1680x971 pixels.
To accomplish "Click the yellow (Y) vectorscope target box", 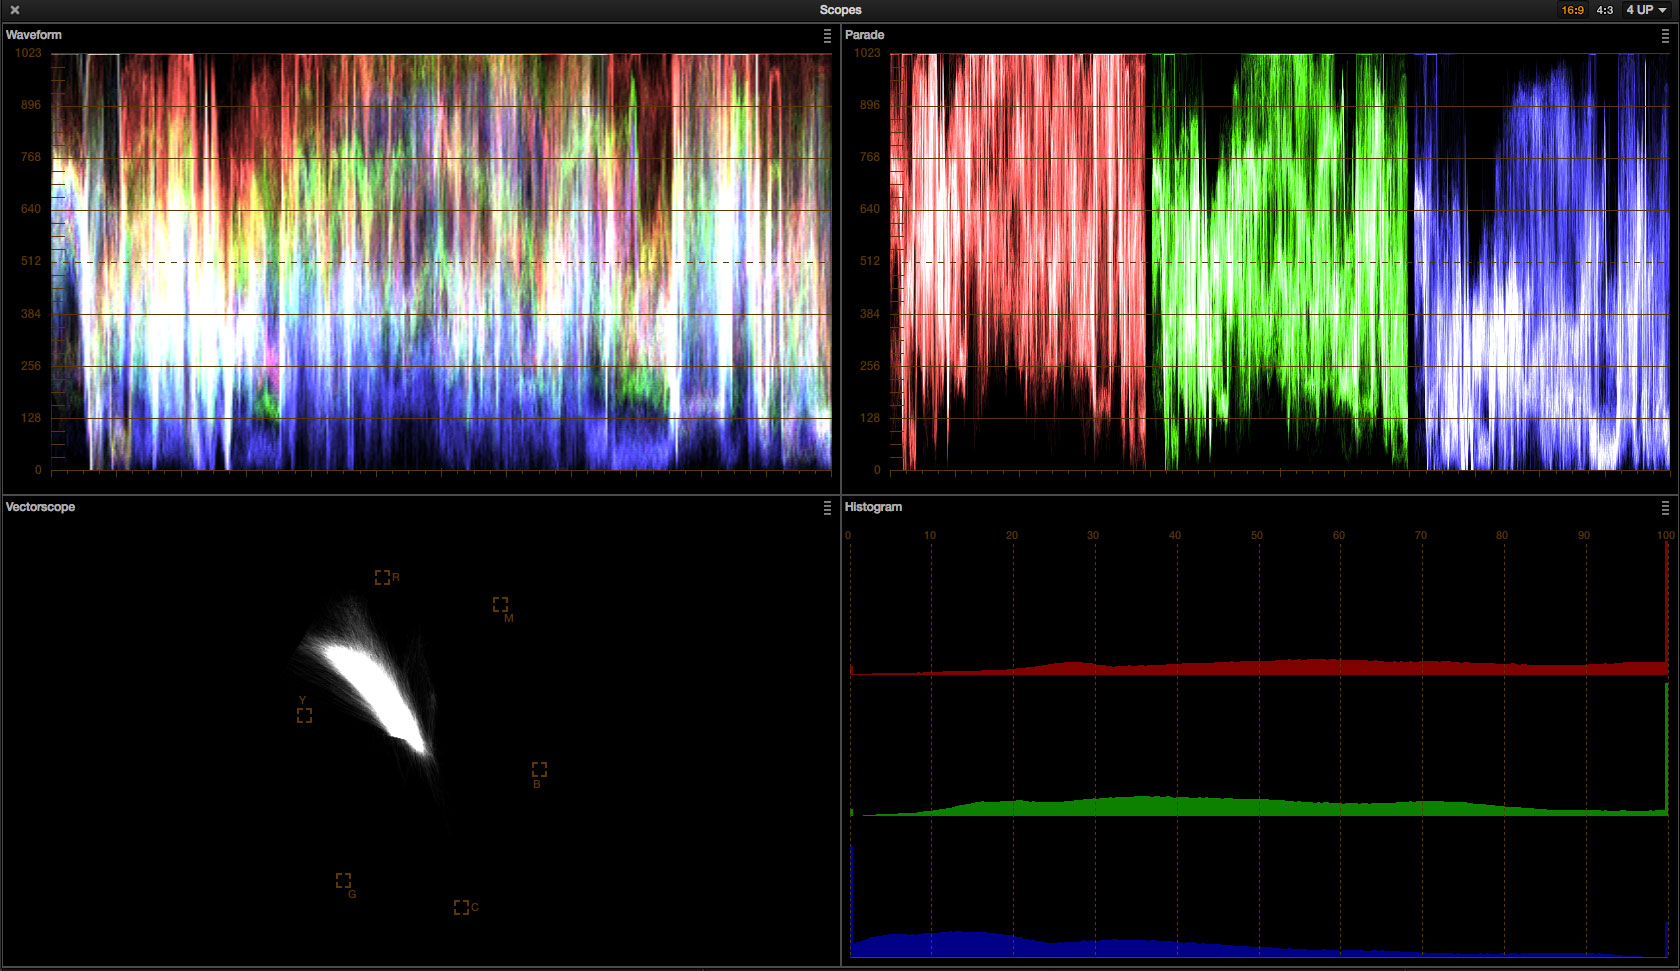I will 304,715.
